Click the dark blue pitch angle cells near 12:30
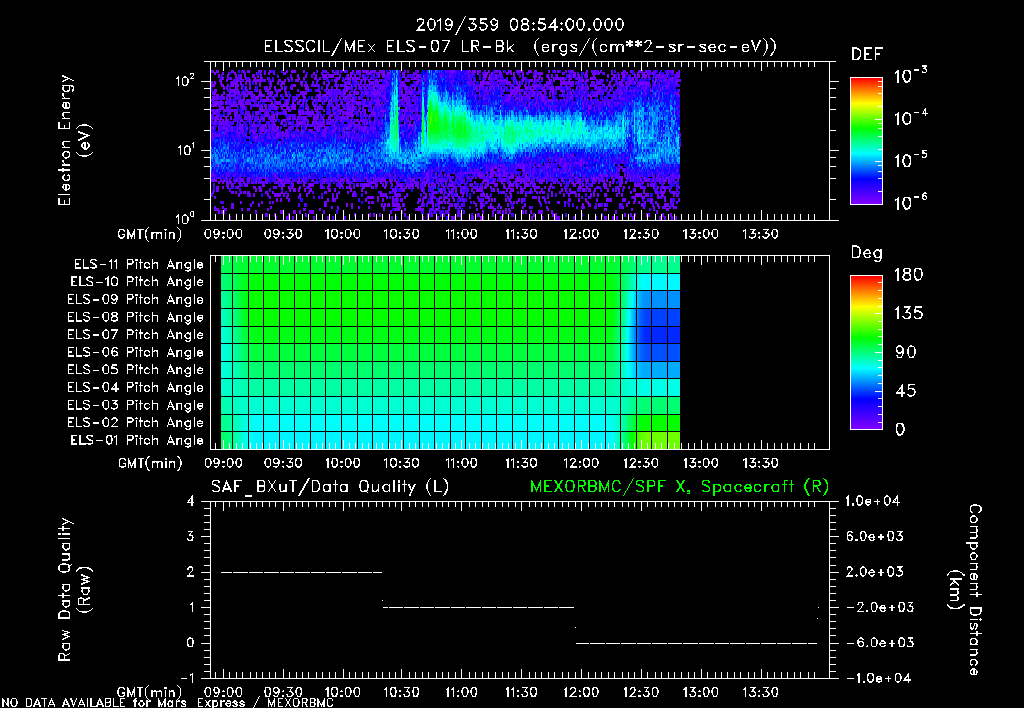This screenshot has height=708, width=1024. [658, 334]
